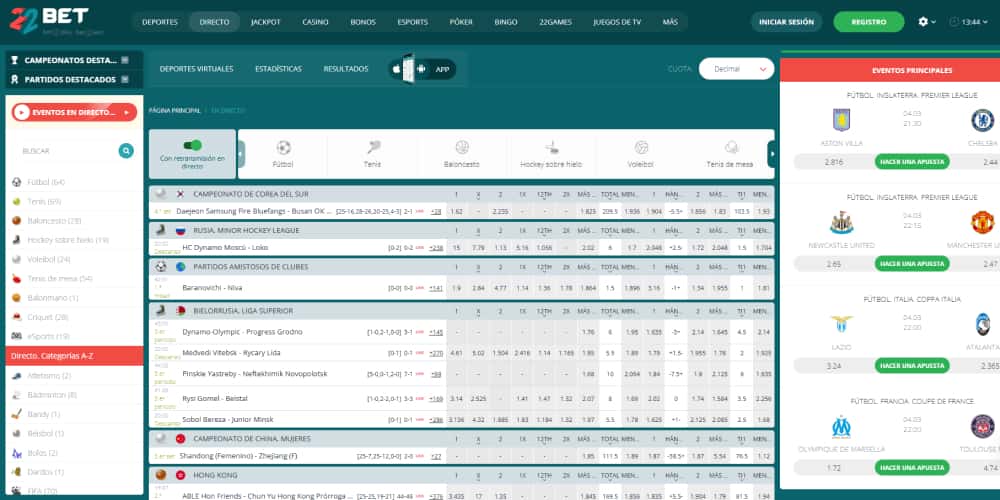Expand +141 markets for Baranovichi - Niva

coord(436,288)
